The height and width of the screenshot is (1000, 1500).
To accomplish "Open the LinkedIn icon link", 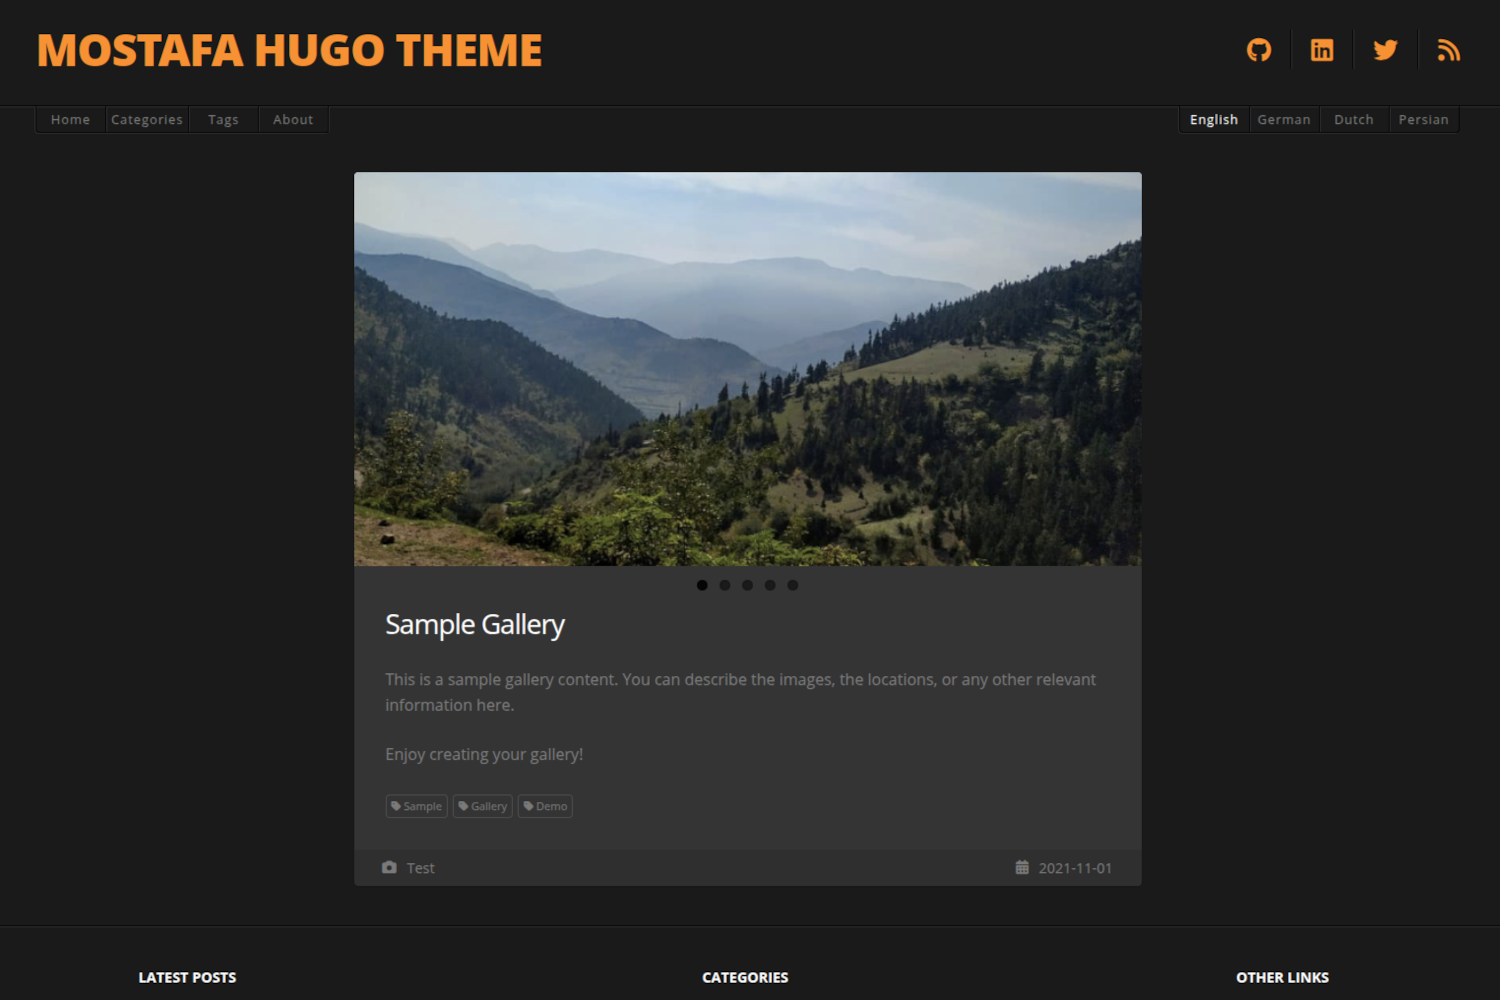I will click(x=1322, y=50).
